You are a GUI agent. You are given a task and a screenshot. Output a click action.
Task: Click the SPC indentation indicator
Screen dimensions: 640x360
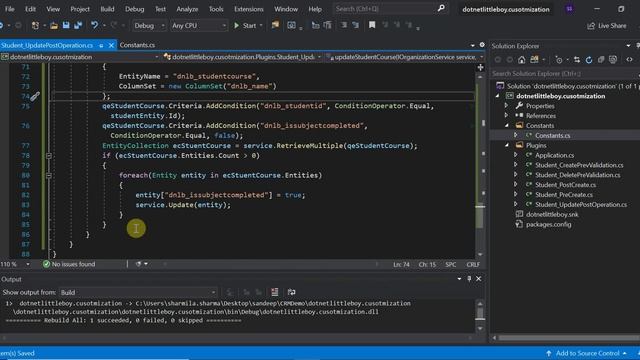pyautogui.click(x=451, y=264)
